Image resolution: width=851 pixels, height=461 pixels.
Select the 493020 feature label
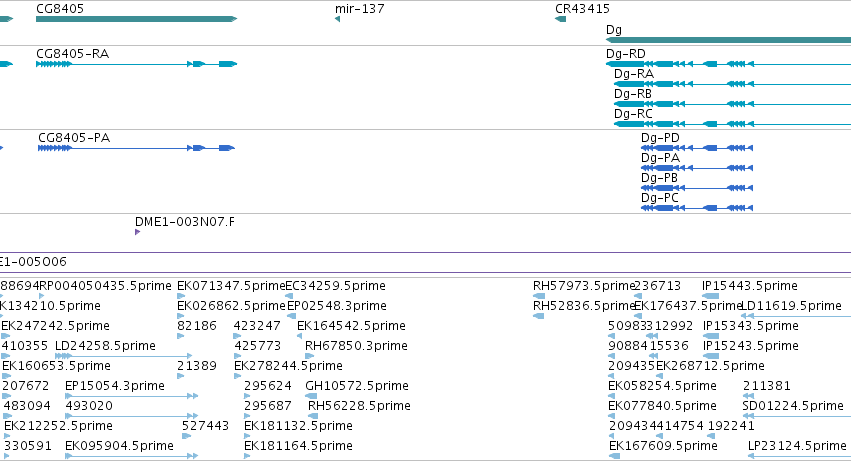[x=89, y=407]
